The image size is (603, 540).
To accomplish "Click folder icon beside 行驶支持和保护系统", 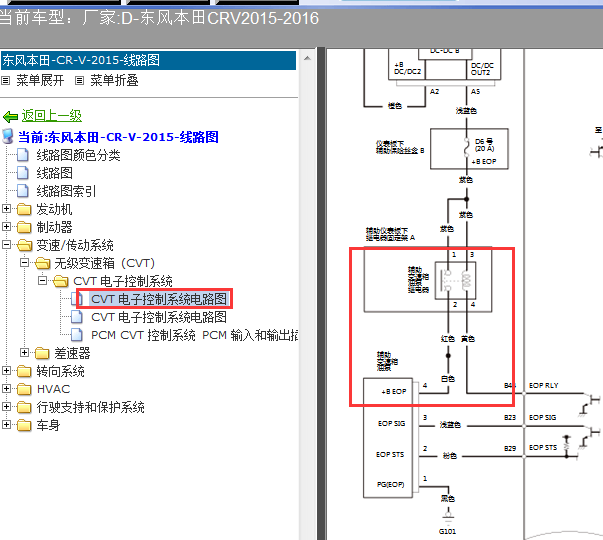I will coord(24,407).
